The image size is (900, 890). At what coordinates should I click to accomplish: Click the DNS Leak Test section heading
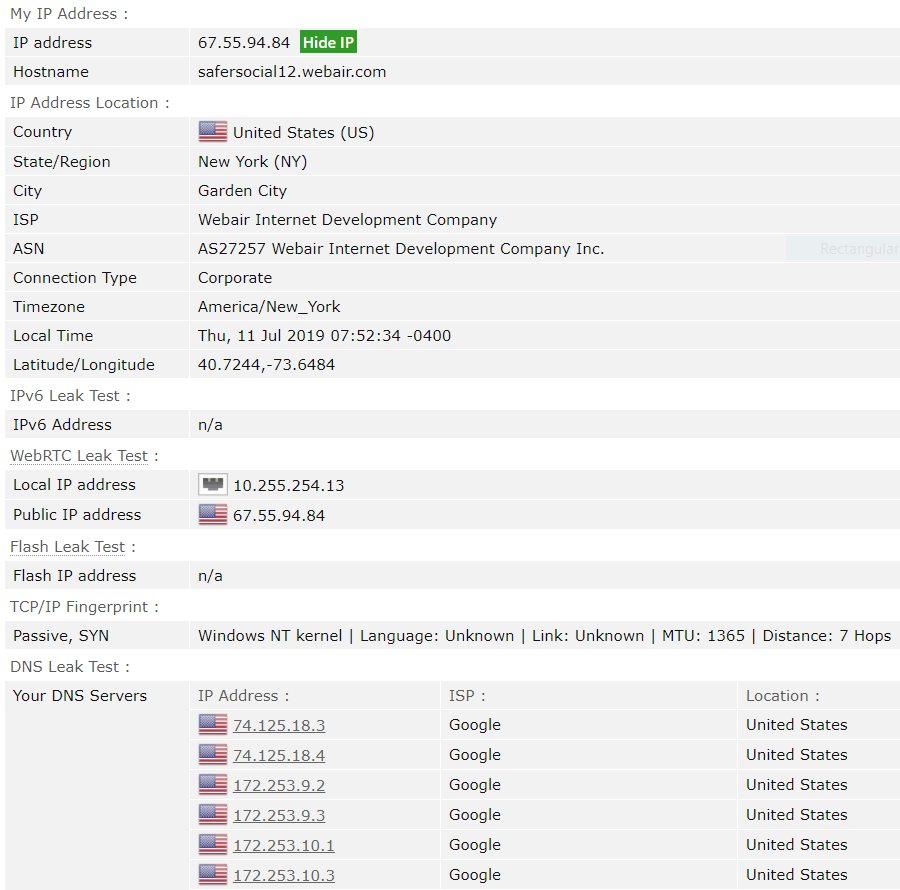[x=70, y=667]
